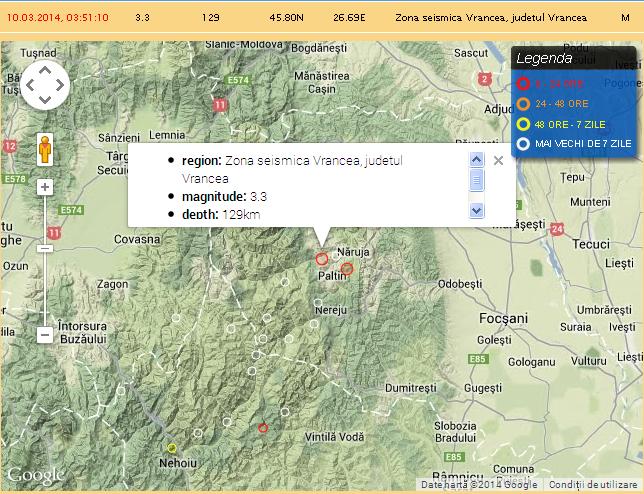Pan the map up with the top arrow
Image resolution: width=644 pixels, height=494 pixels.
[45, 70]
